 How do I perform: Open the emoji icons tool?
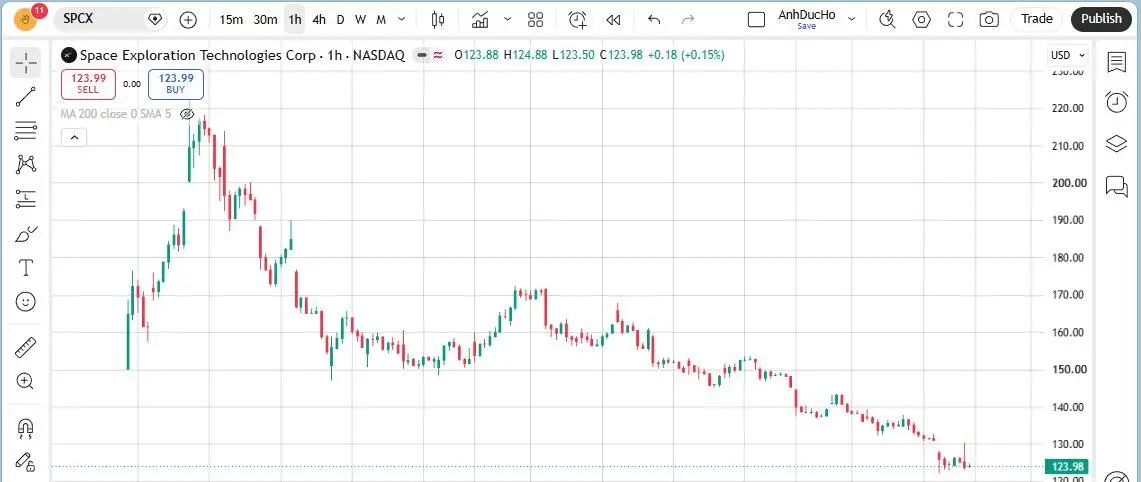coord(26,301)
